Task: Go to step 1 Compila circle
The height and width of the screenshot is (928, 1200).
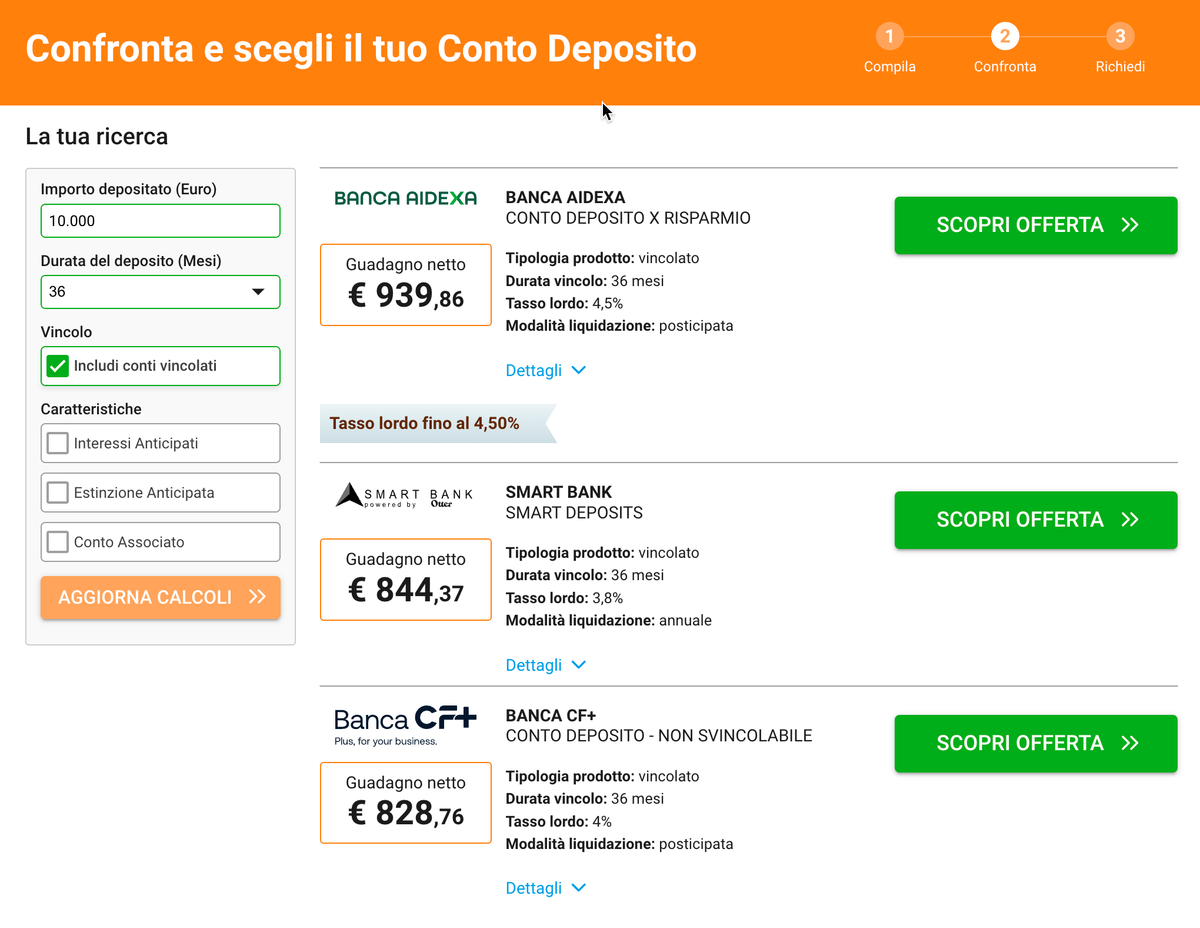Action: coord(890,37)
